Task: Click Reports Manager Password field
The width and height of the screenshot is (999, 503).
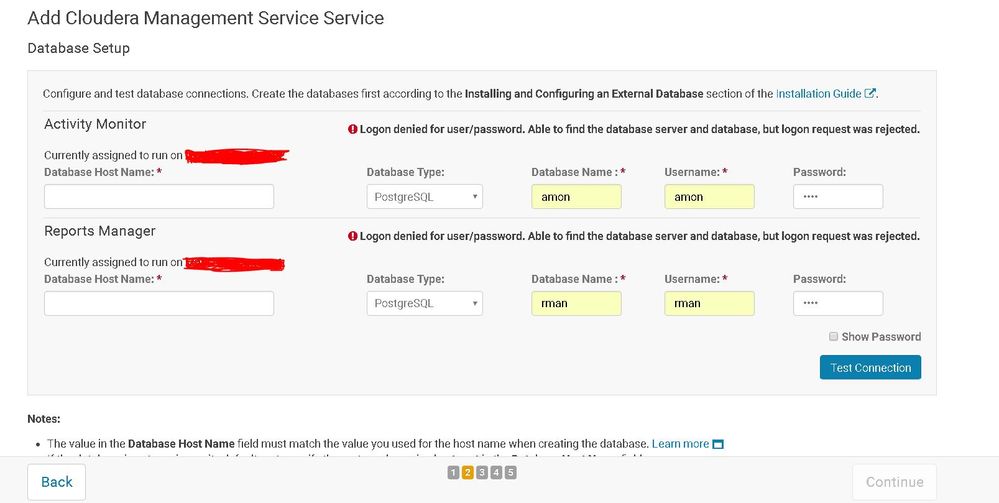Action: click(838, 303)
